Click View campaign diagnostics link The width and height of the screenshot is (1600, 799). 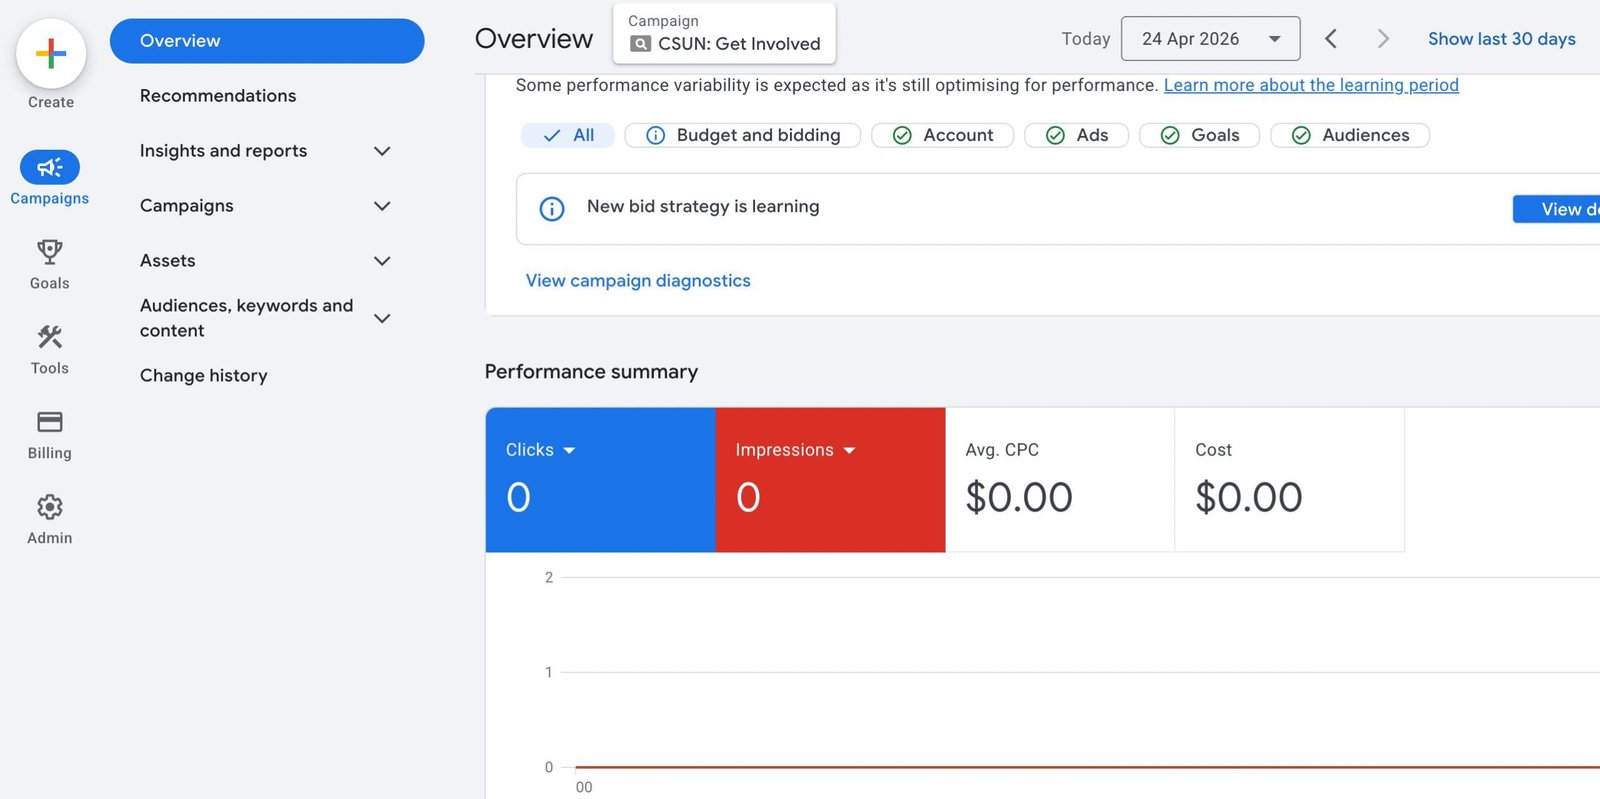point(638,281)
